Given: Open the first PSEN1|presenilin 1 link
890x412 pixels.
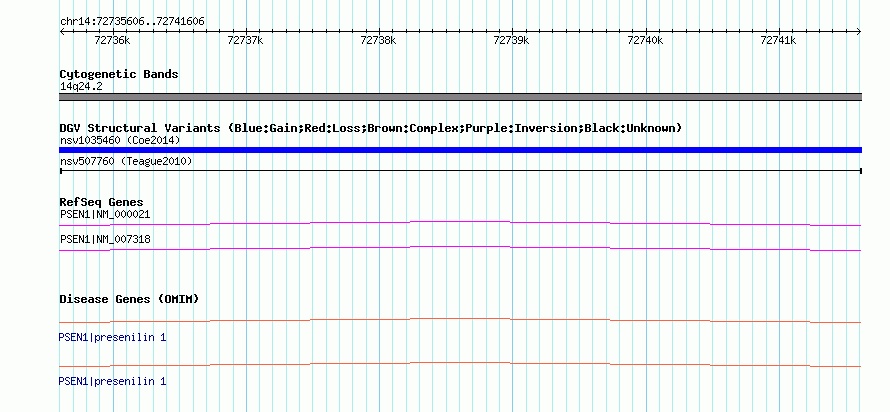Looking at the screenshot, I should click(x=112, y=338).
